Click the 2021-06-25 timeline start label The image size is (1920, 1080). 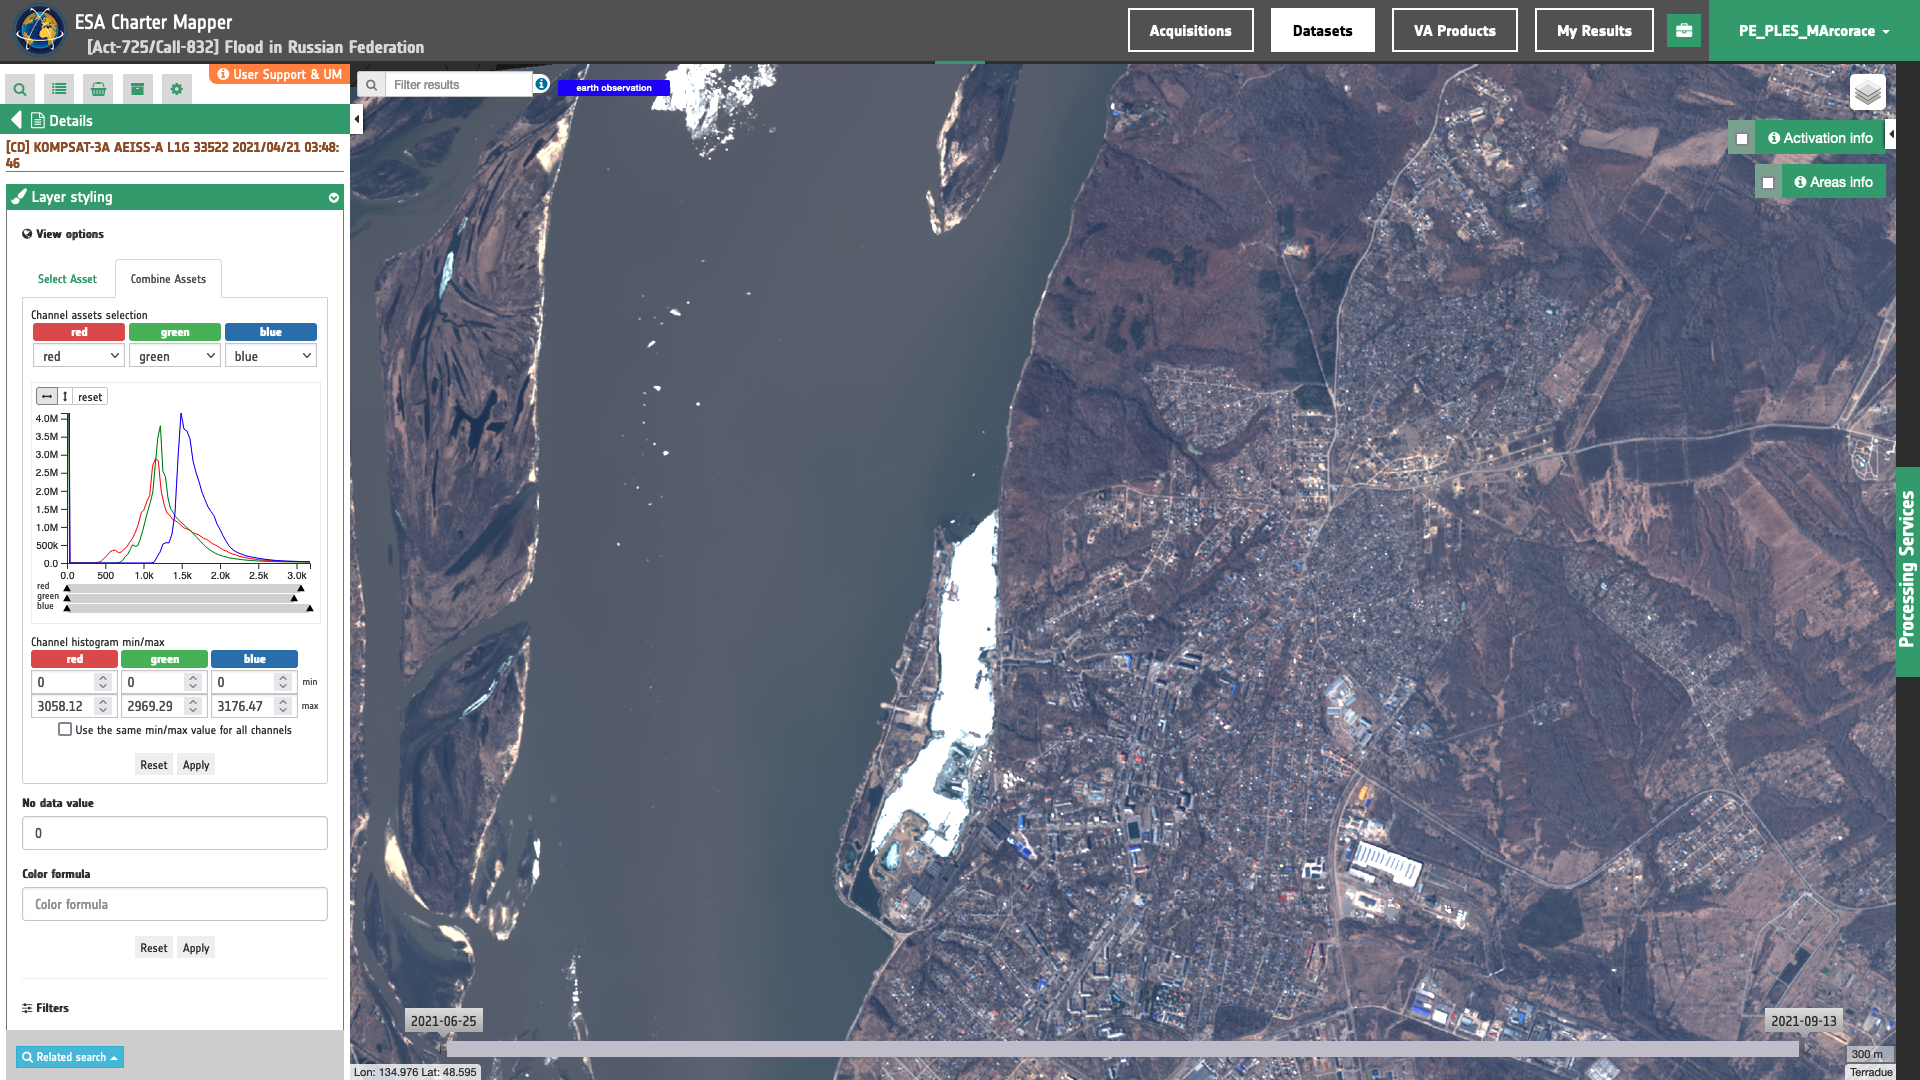(x=444, y=1021)
